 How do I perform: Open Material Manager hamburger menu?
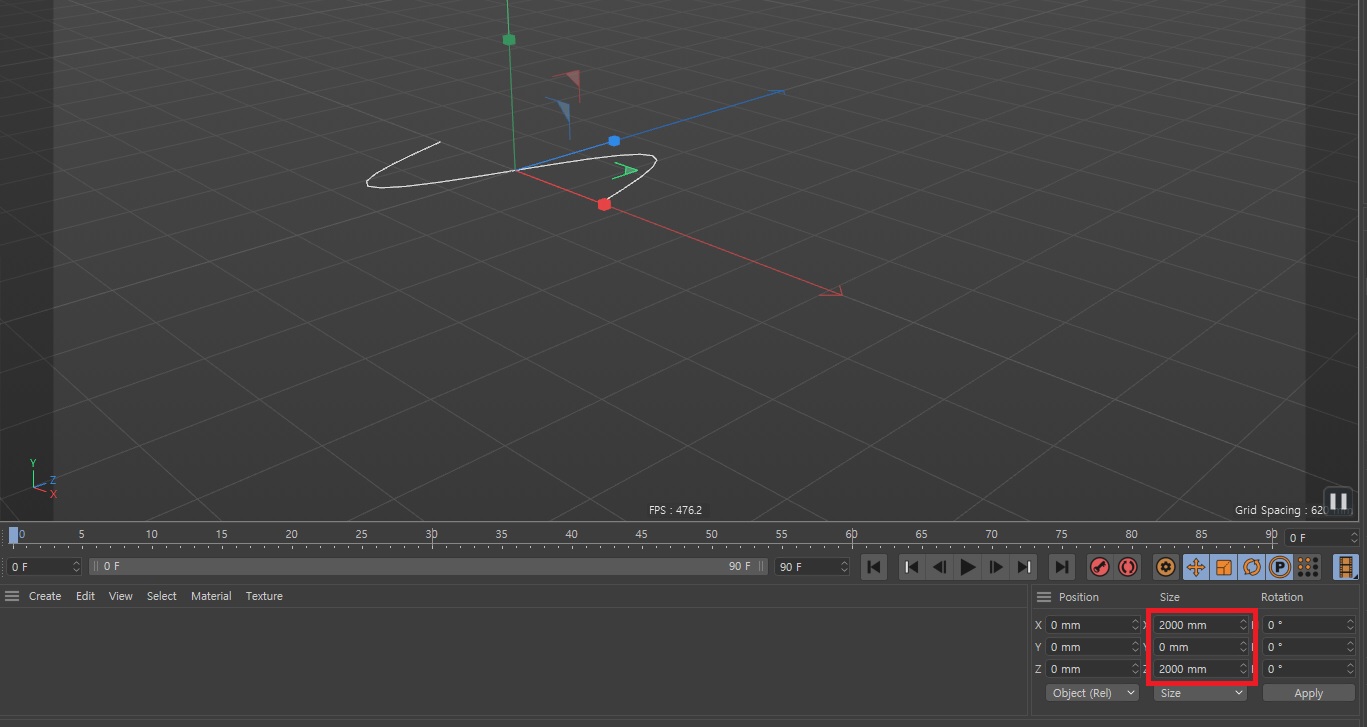tap(12, 596)
